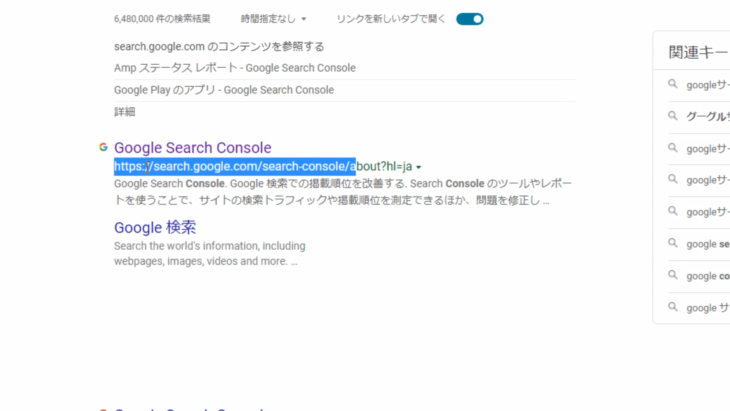Expand dropdown arrow beside about?hl=ja URL
Image resolution: width=730 pixels, height=411 pixels.
click(x=419, y=167)
